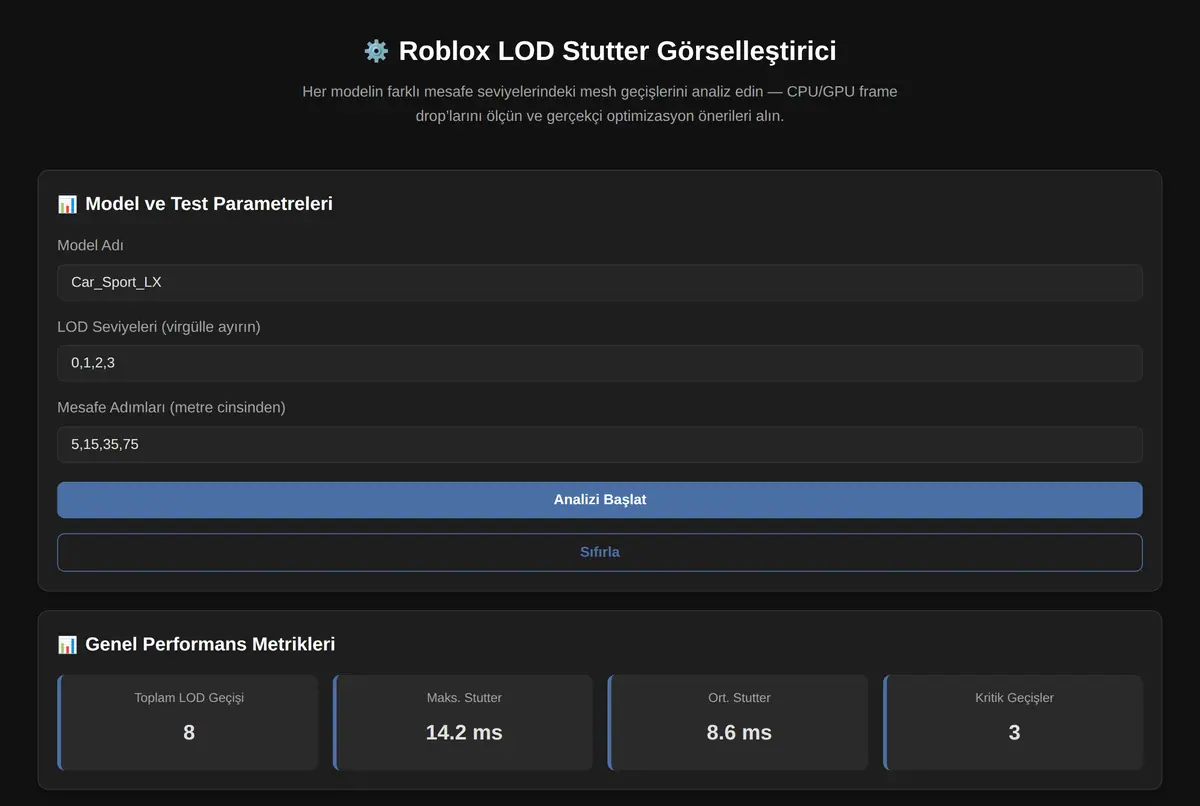This screenshot has height=806, width=1200.
Task: Click the chart icon next to Model ve Test Parametreleri
Action: pyautogui.click(x=67, y=204)
